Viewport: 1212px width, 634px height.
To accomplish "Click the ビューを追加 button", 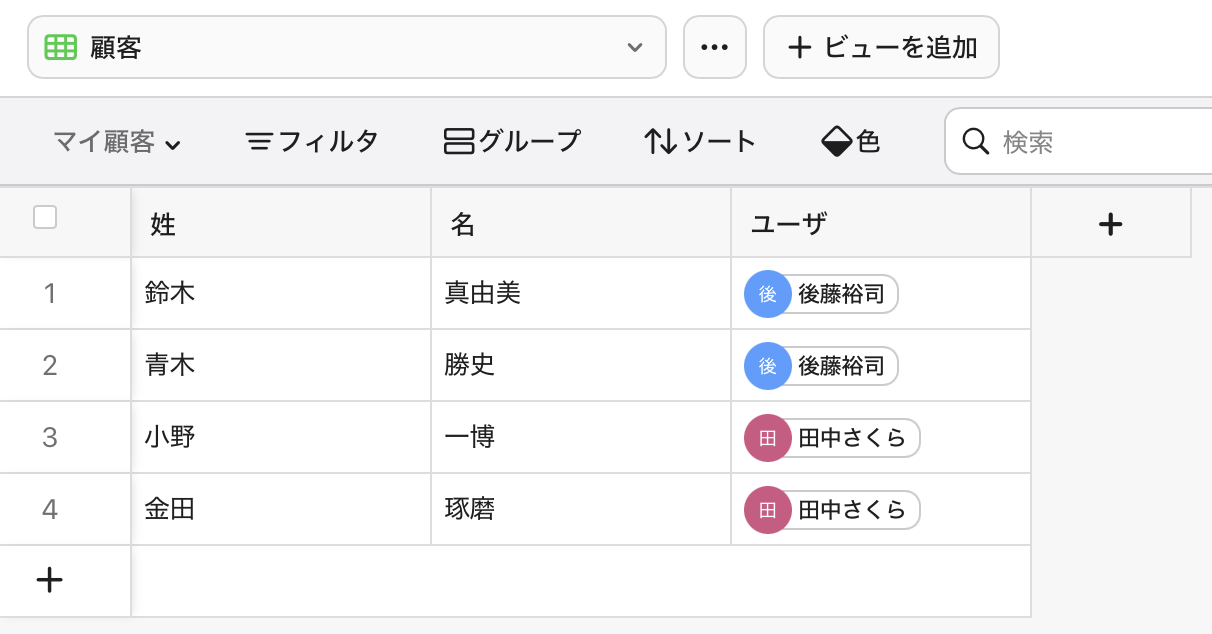I will click(x=881, y=46).
